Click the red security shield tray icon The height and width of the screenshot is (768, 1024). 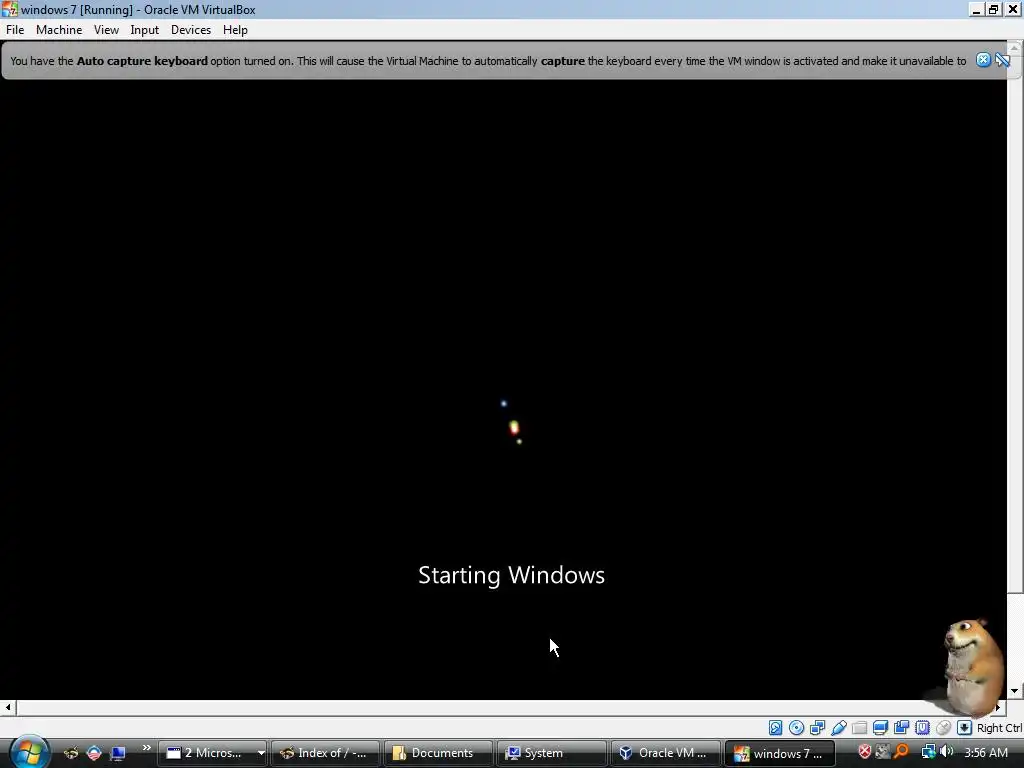[865, 752]
